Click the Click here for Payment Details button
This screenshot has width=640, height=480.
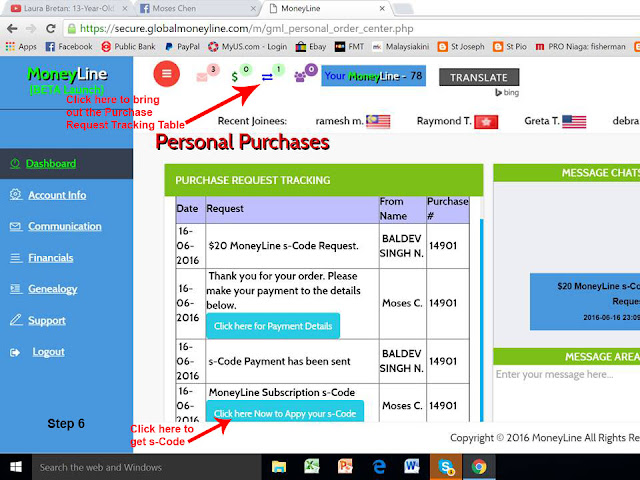pyautogui.click(x=273, y=326)
